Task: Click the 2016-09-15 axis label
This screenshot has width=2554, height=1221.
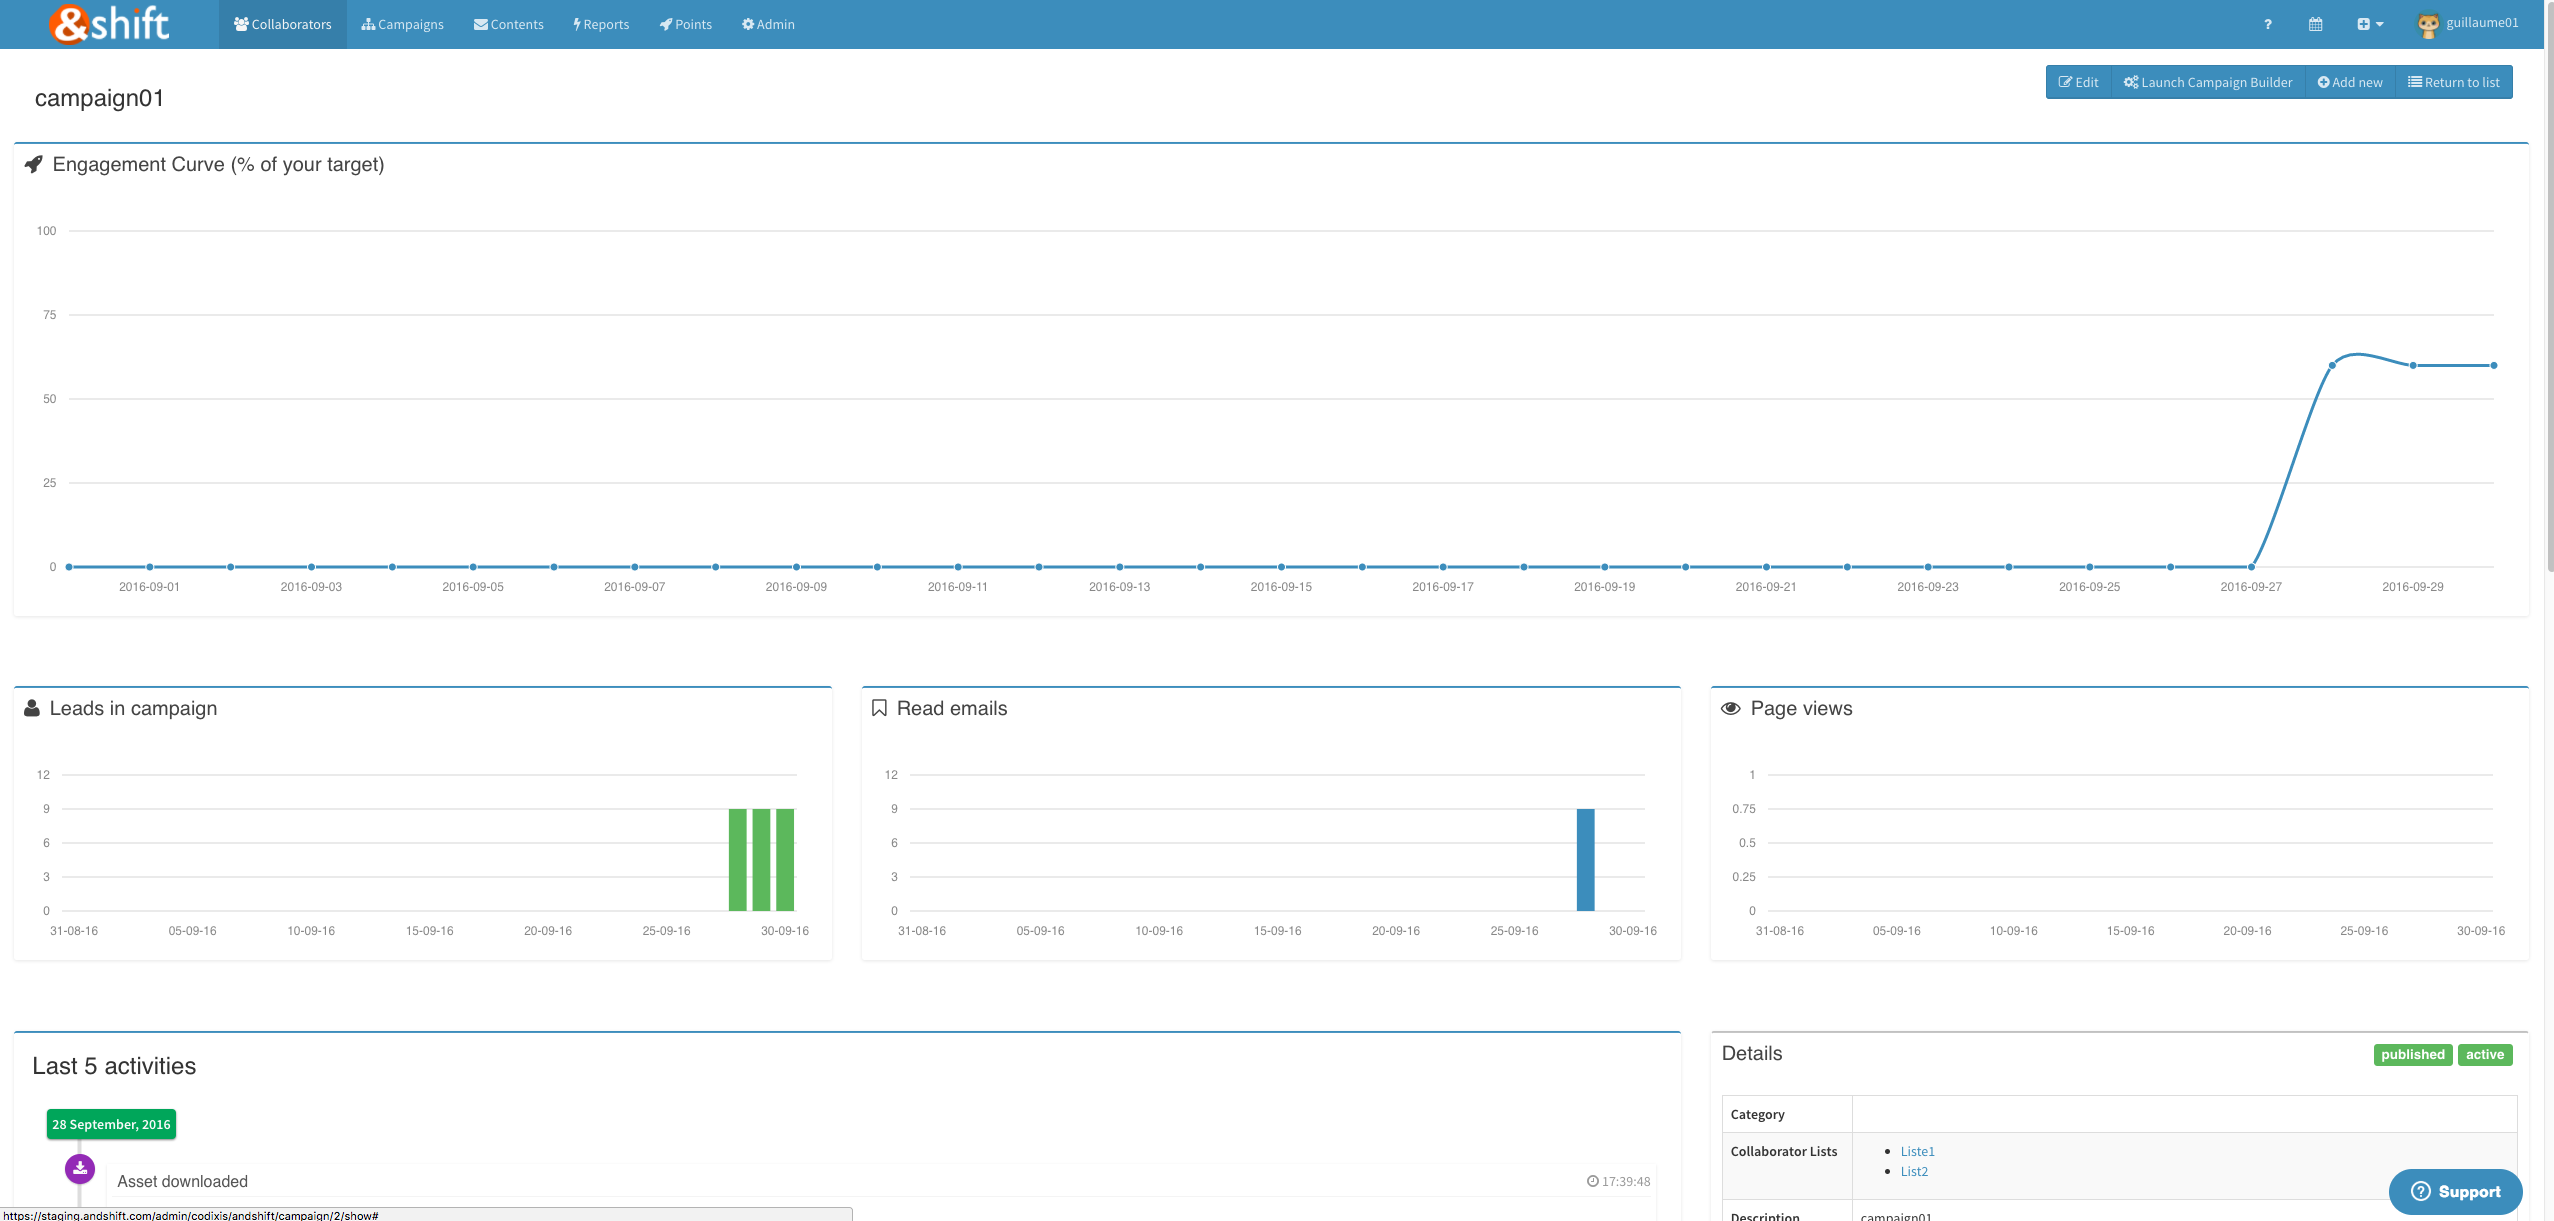Action: (x=1281, y=587)
